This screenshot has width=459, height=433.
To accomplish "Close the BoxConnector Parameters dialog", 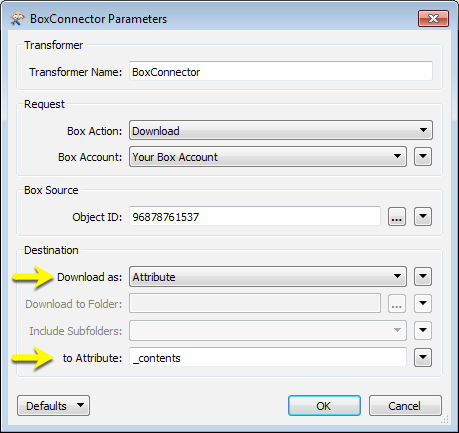I will click(433, 18).
